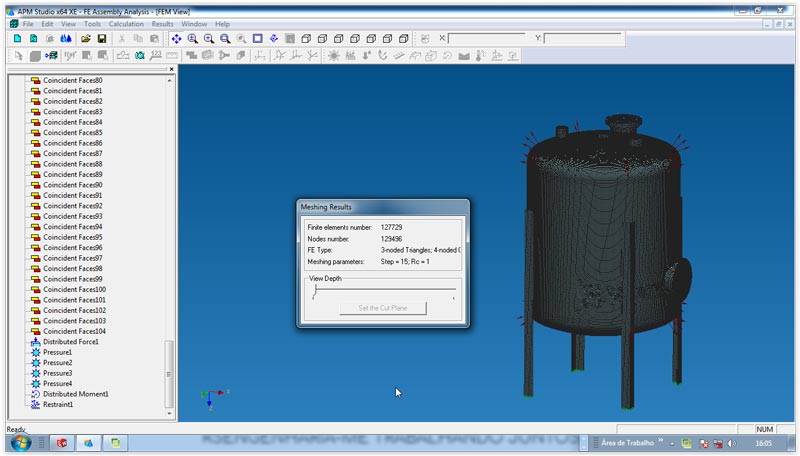The image size is (800, 456).
Task: Click the Save icon in toolbar
Action: click(x=102, y=38)
